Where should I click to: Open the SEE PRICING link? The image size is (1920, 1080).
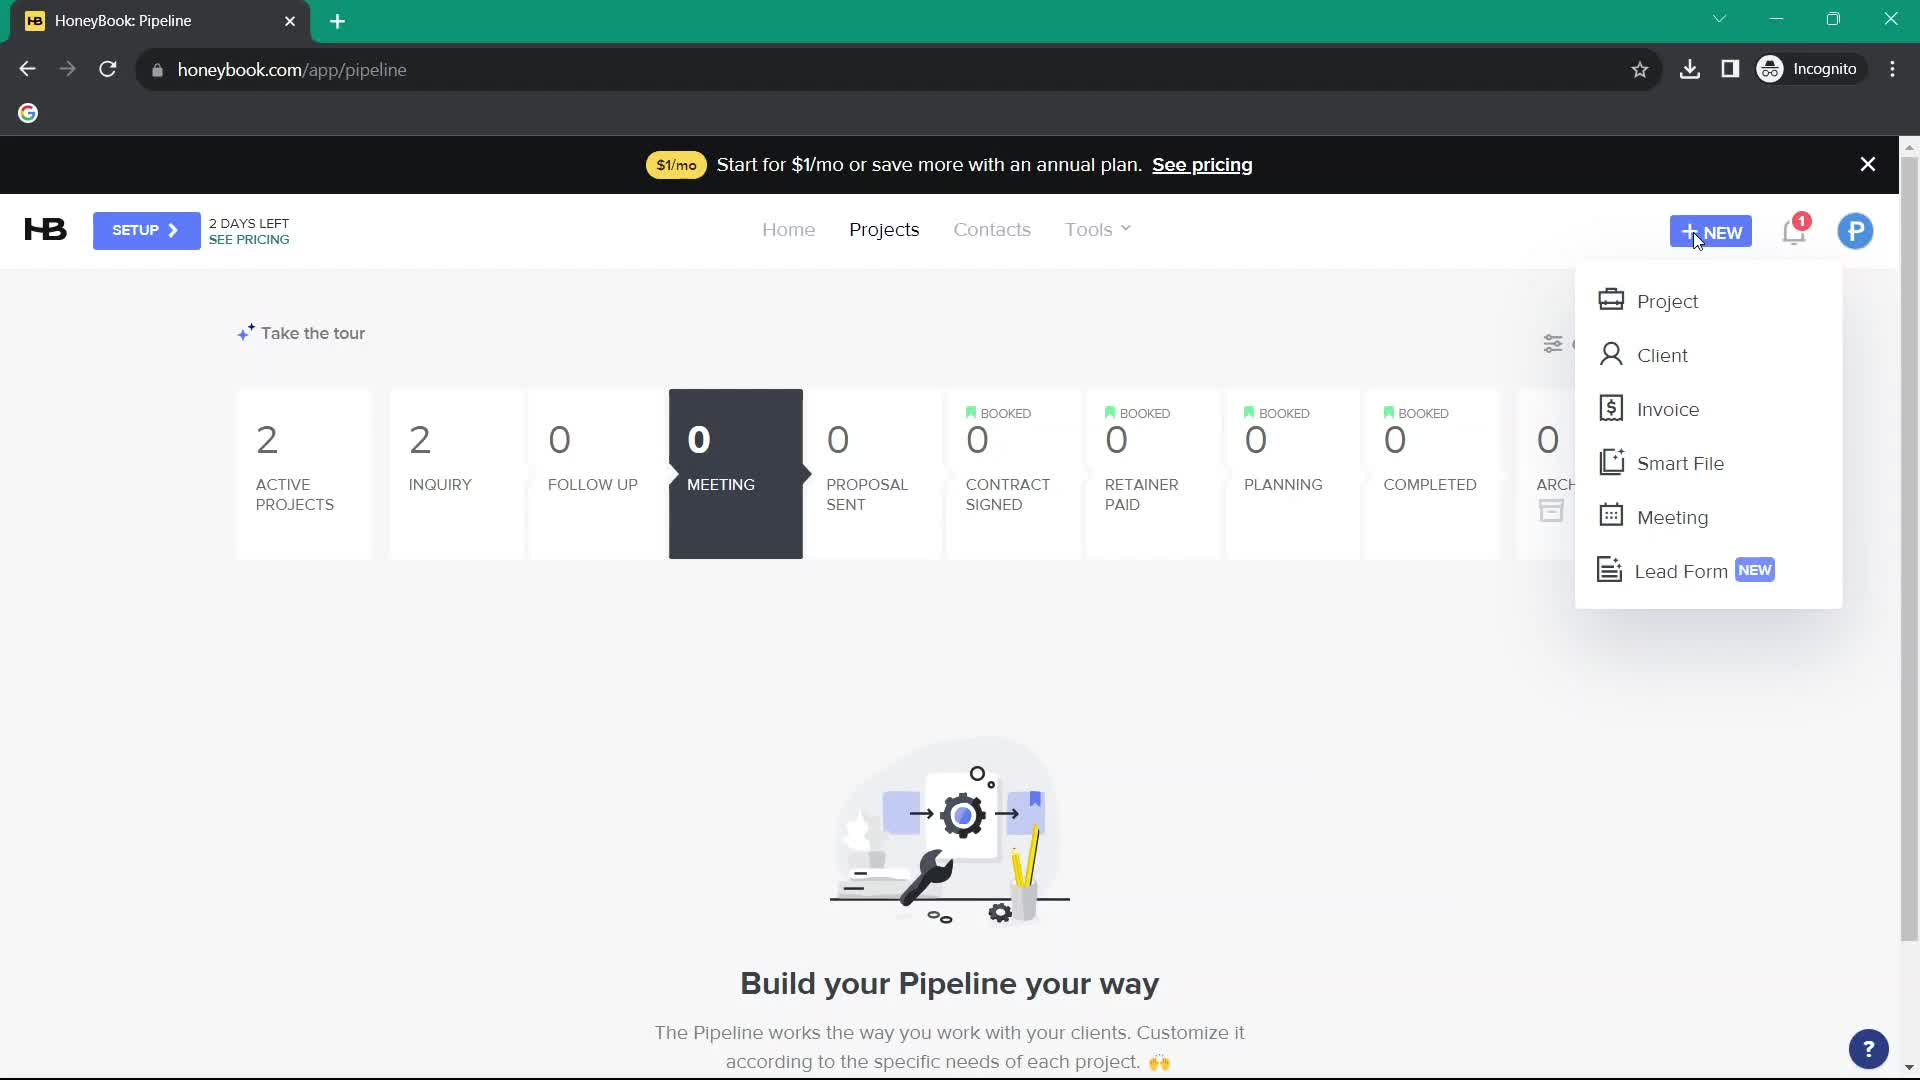[249, 240]
